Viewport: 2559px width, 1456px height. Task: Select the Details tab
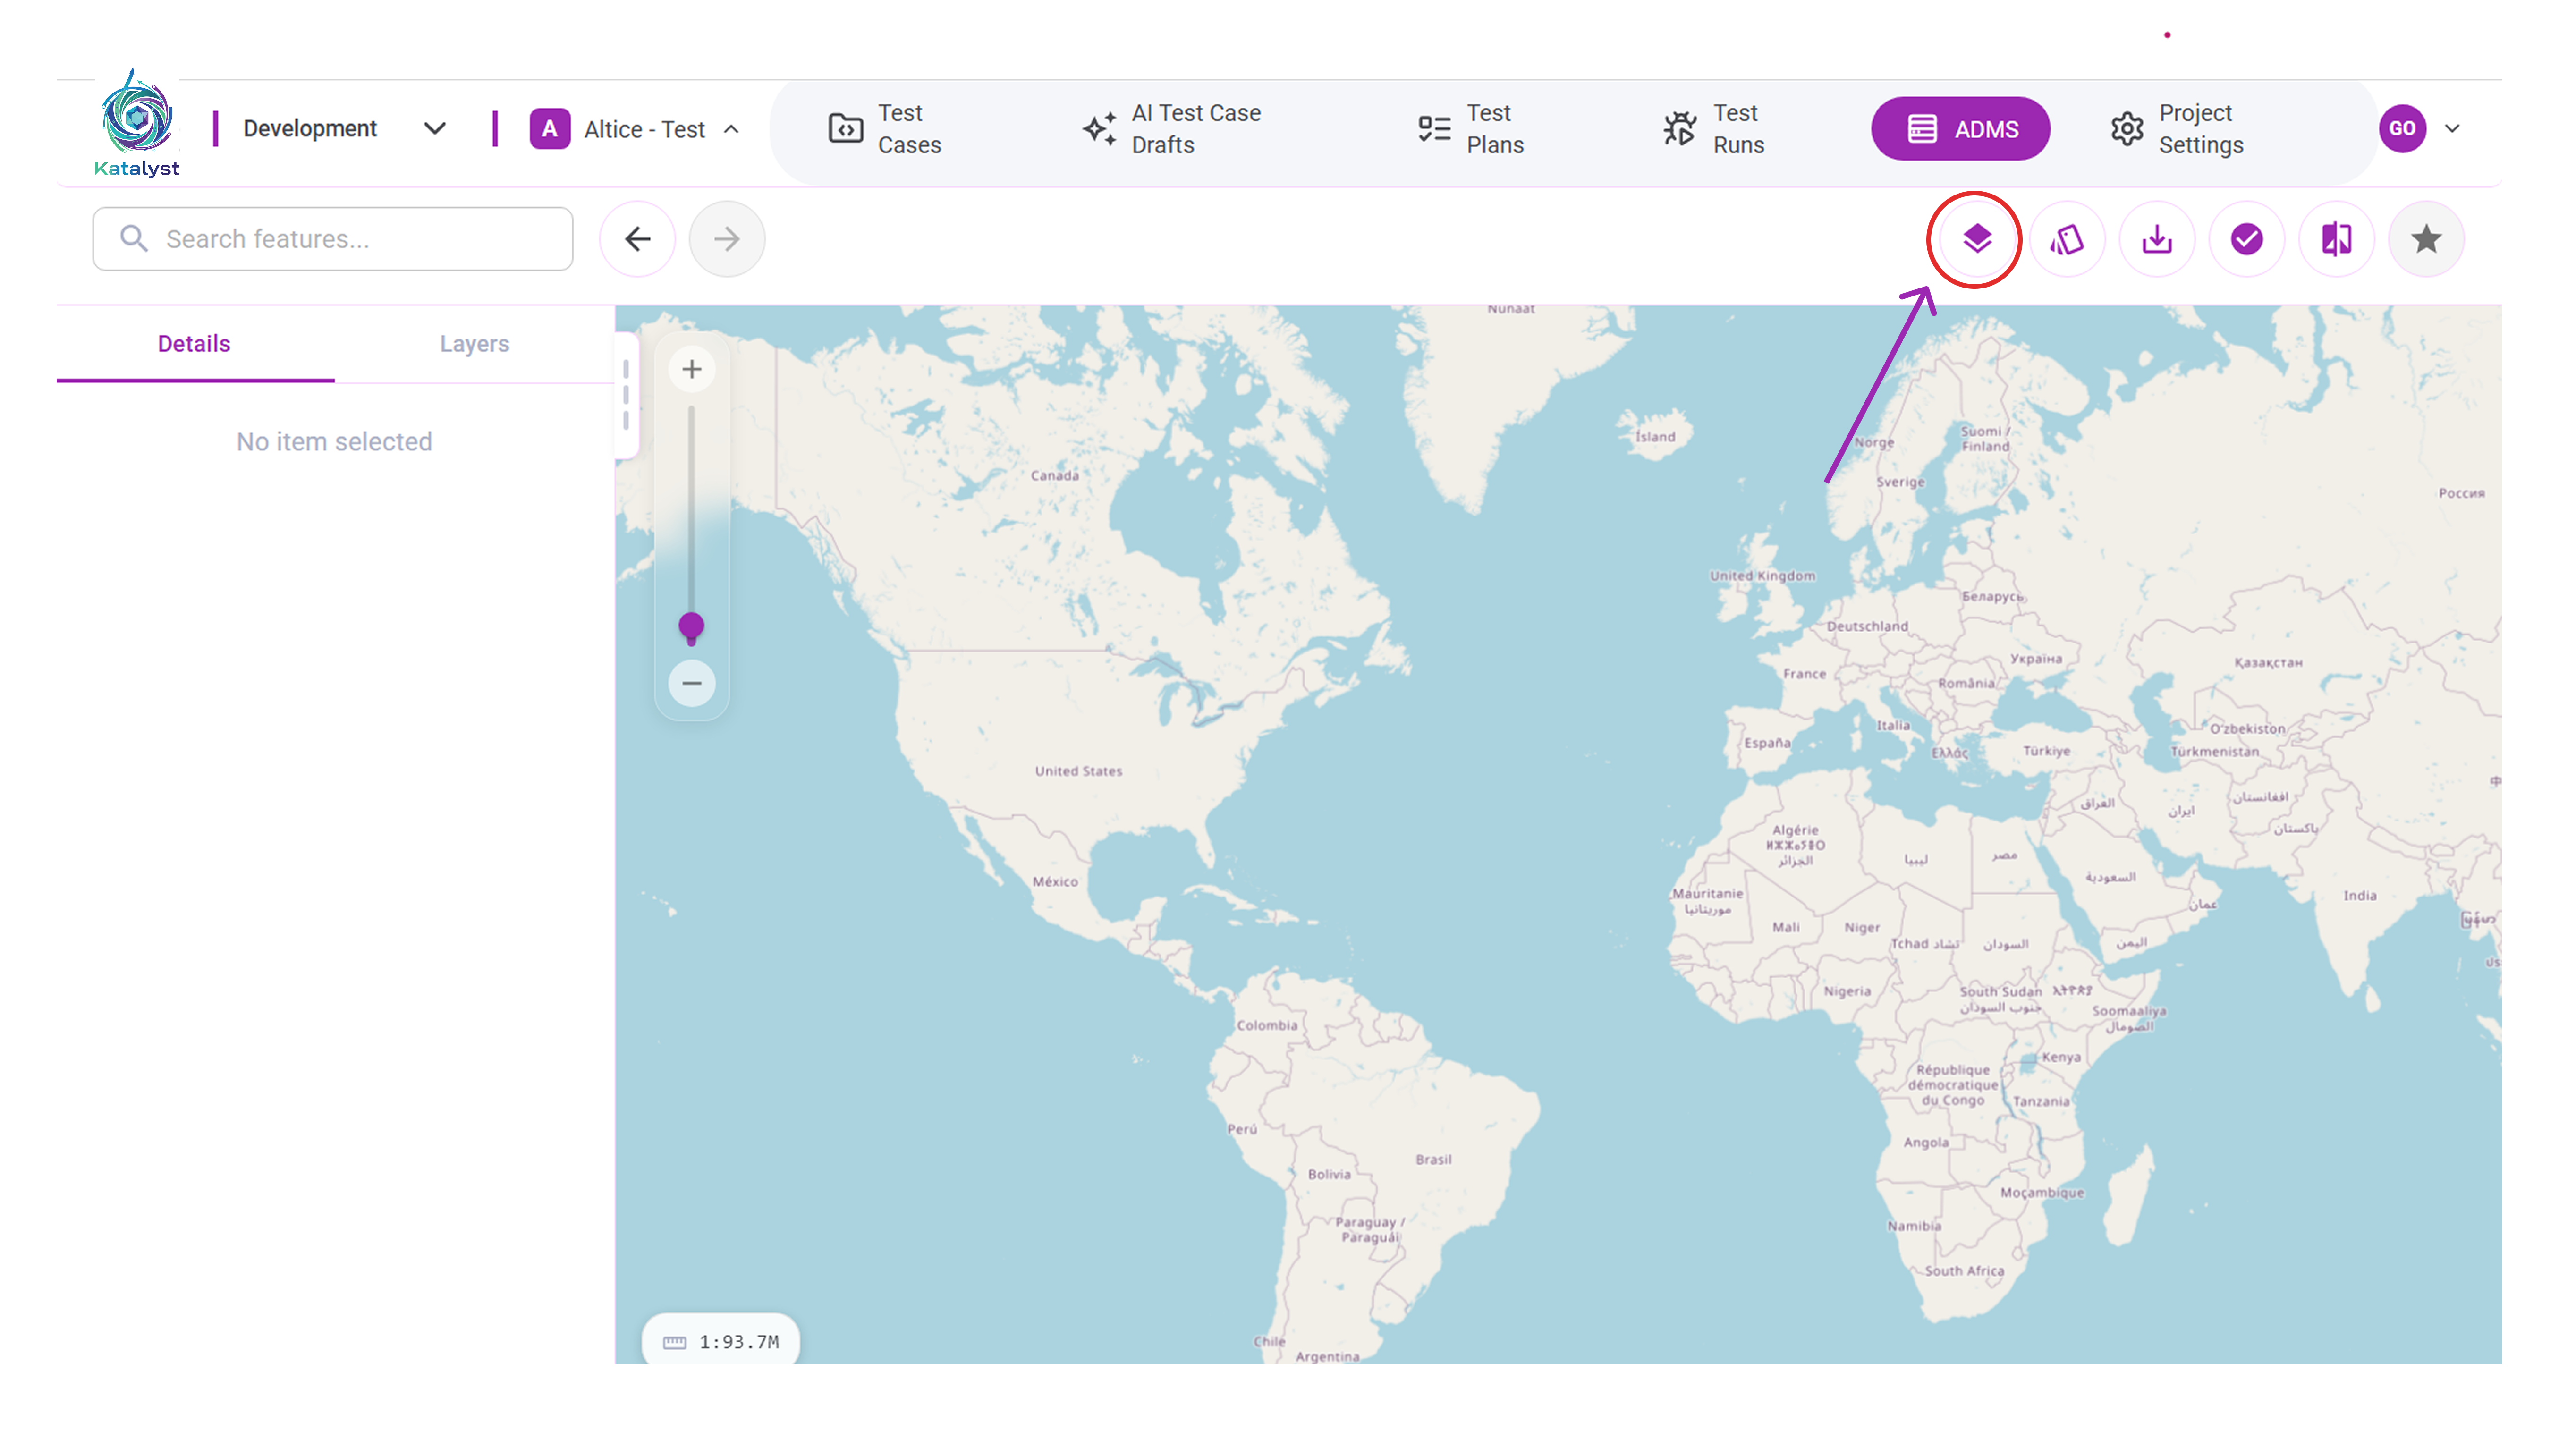point(194,343)
